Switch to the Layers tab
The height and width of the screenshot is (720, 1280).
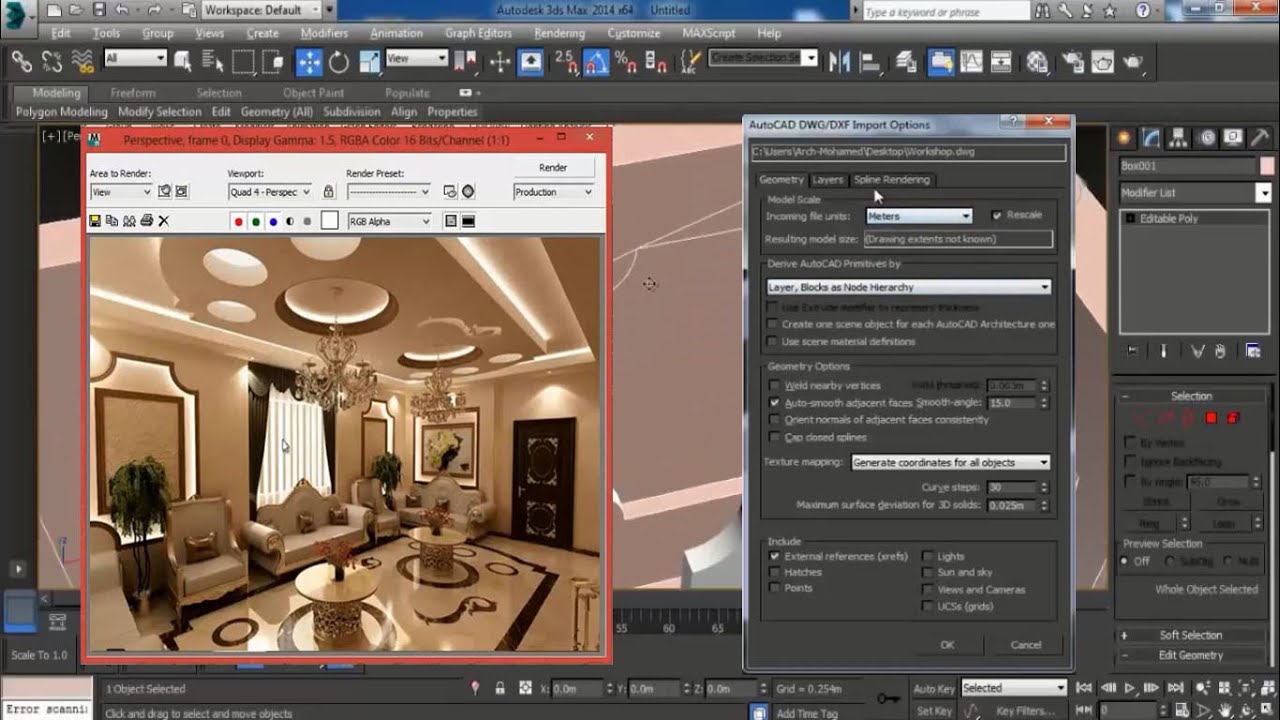[827, 180]
